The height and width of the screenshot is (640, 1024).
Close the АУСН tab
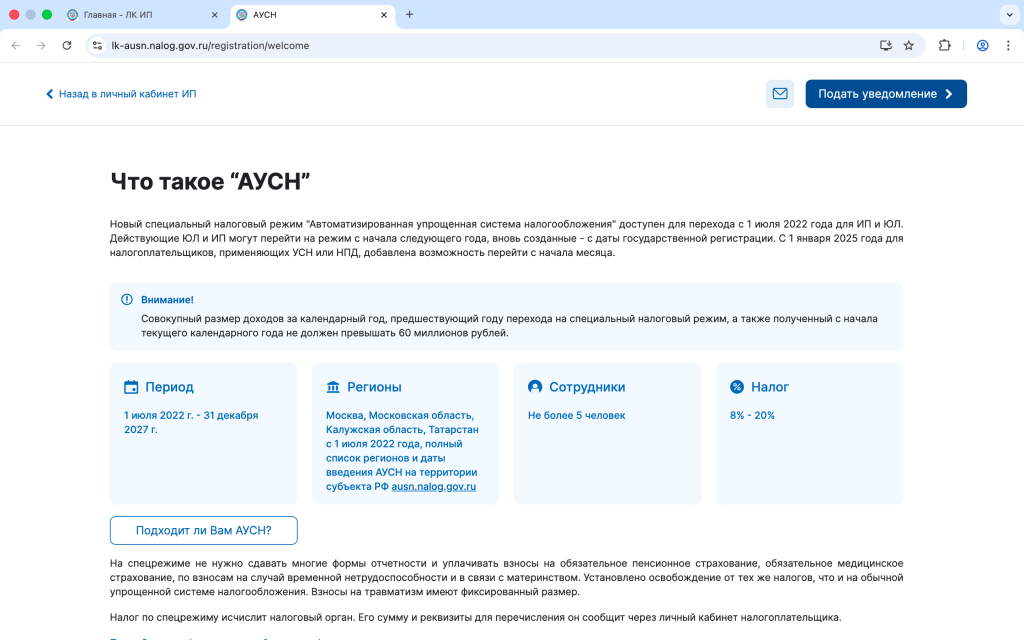385,15
